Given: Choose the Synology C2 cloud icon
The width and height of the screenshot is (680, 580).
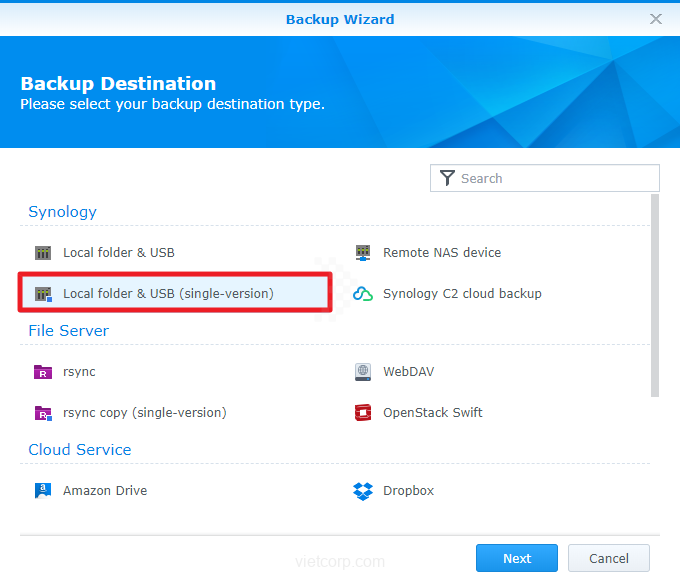Looking at the screenshot, I should [363, 294].
